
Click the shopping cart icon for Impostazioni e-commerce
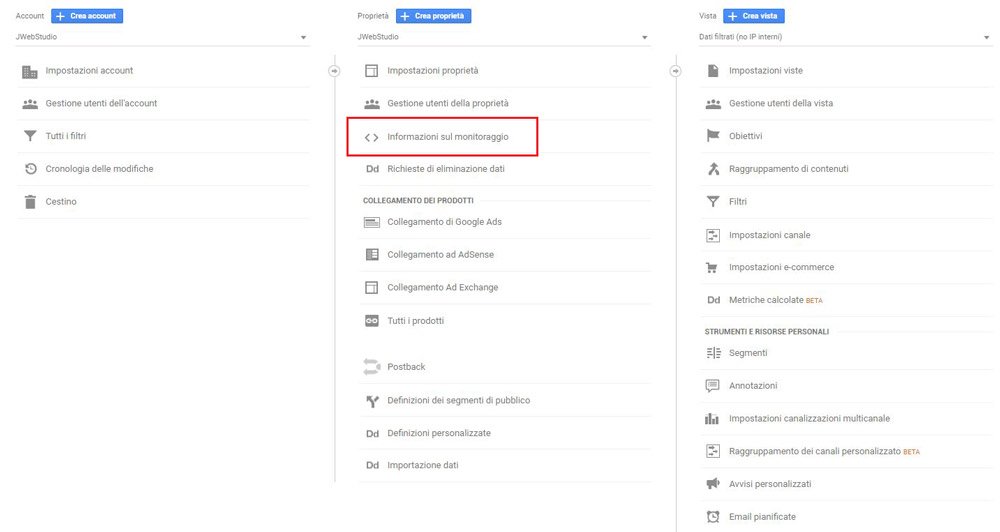pyautogui.click(x=712, y=267)
